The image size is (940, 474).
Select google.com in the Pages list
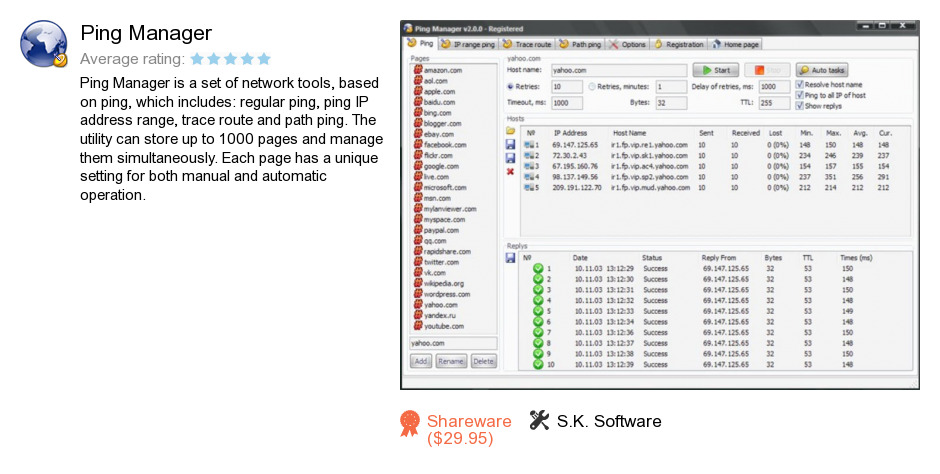[x=441, y=166]
